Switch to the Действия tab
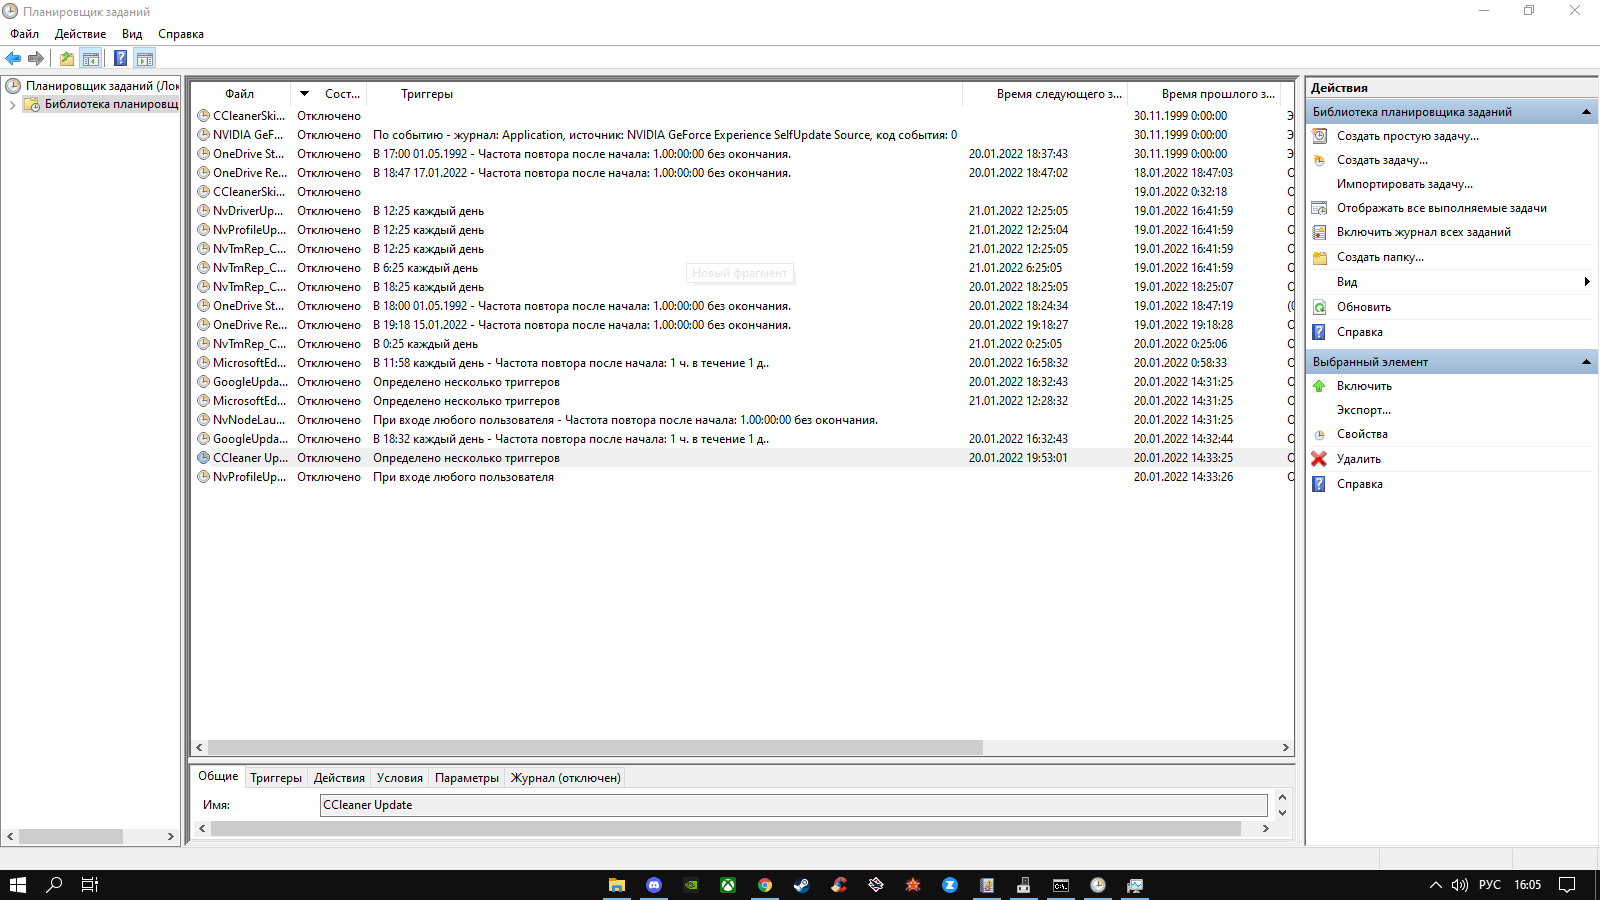 (x=339, y=778)
